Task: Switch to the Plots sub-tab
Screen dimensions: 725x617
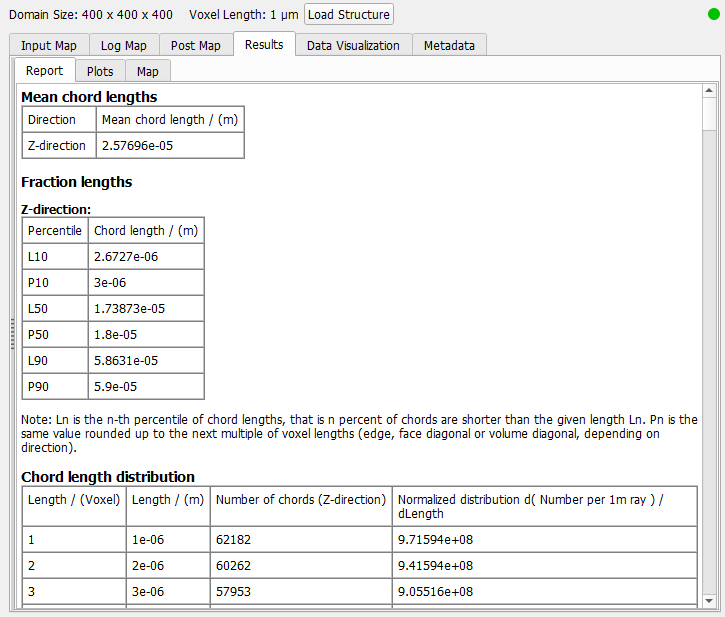Action: coord(100,72)
